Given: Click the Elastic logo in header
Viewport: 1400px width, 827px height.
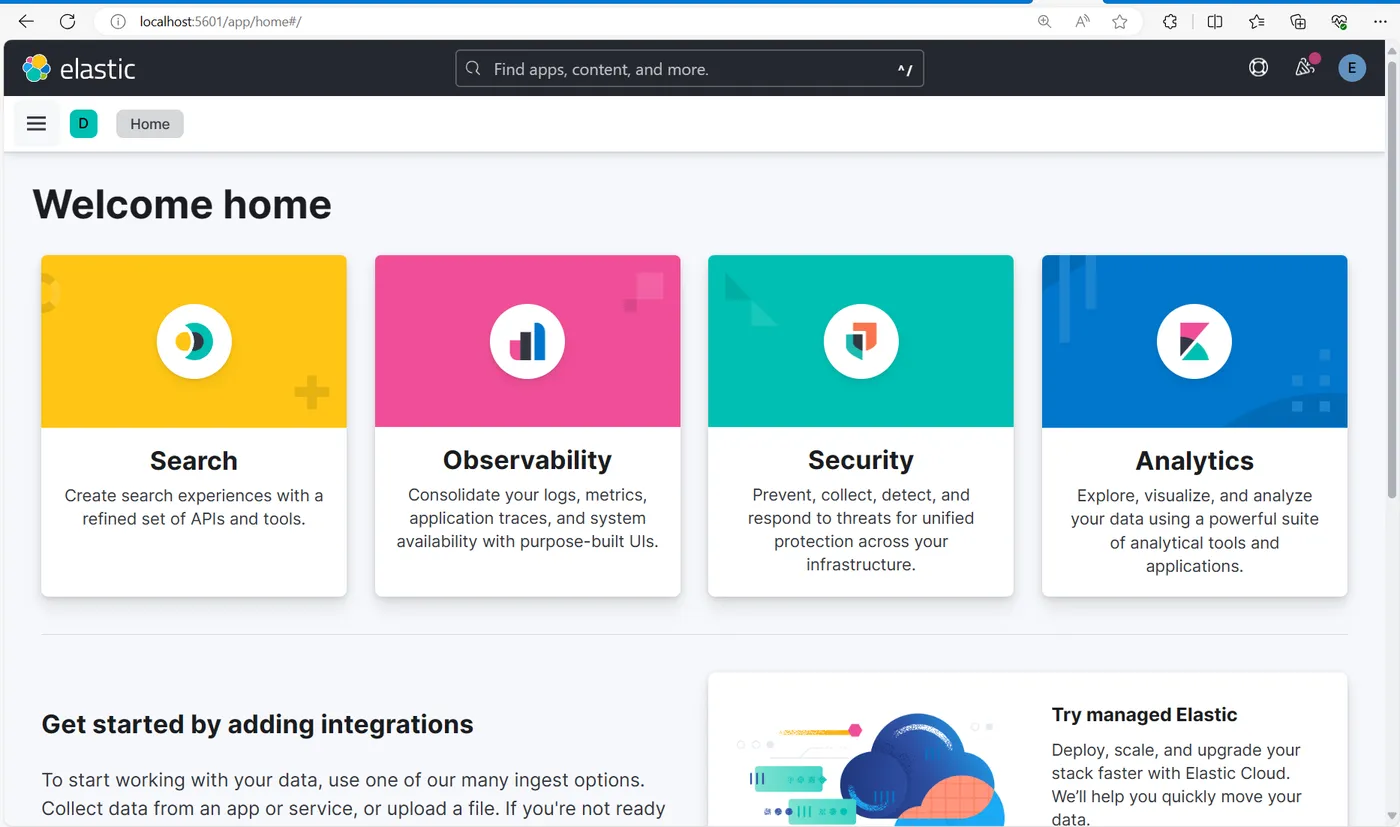Looking at the screenshot, I should 79,68.
